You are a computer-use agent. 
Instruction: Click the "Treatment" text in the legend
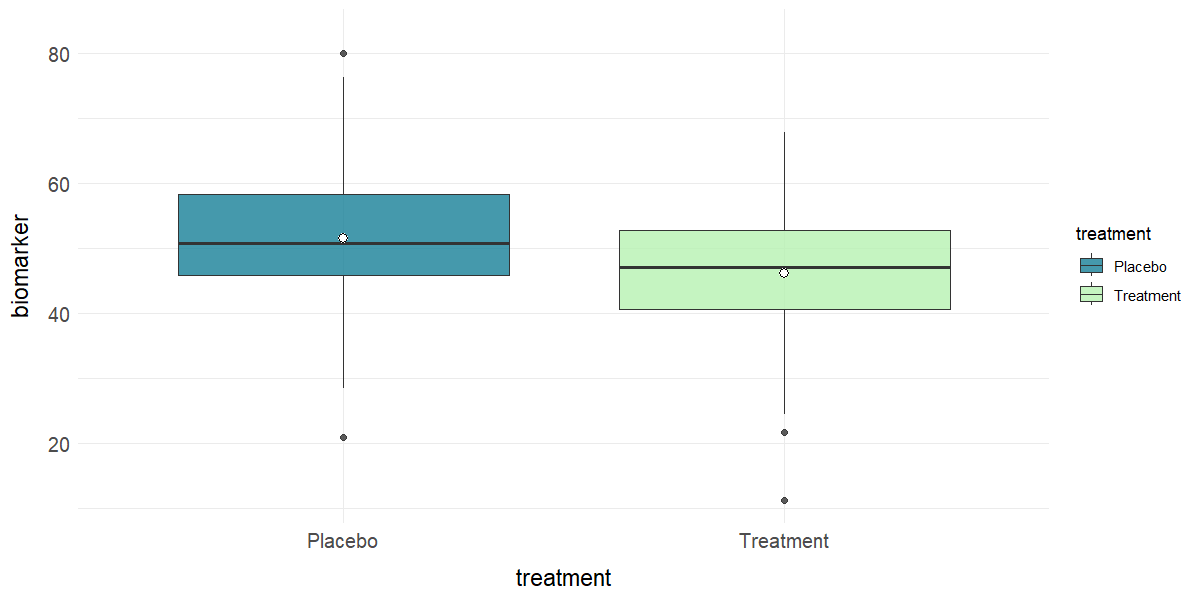click(x=1147, y=296)
